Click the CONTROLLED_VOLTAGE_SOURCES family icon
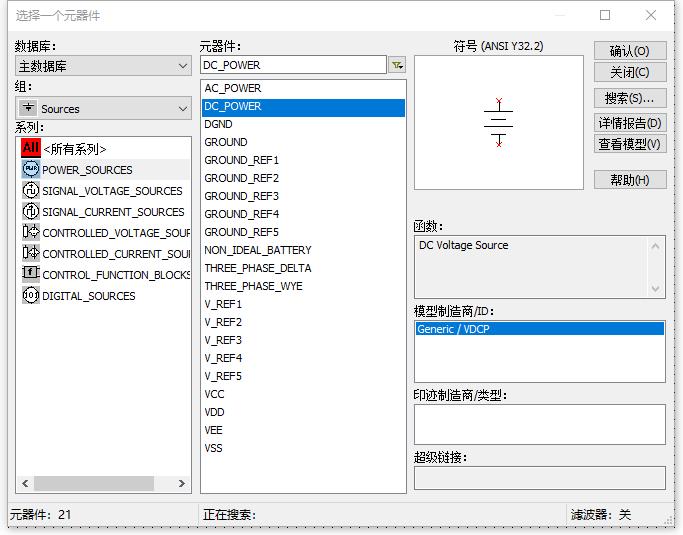 [x=30, y=232]
